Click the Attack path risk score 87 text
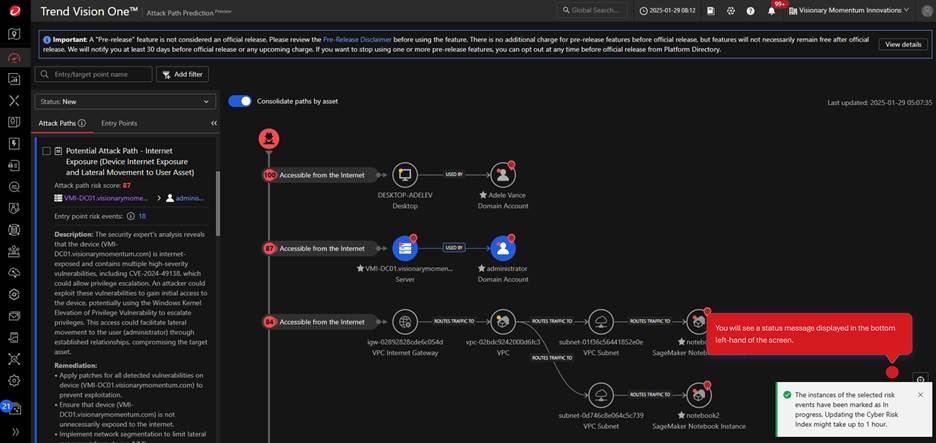This screenshot has width=936, height=443. pos(93,185)
